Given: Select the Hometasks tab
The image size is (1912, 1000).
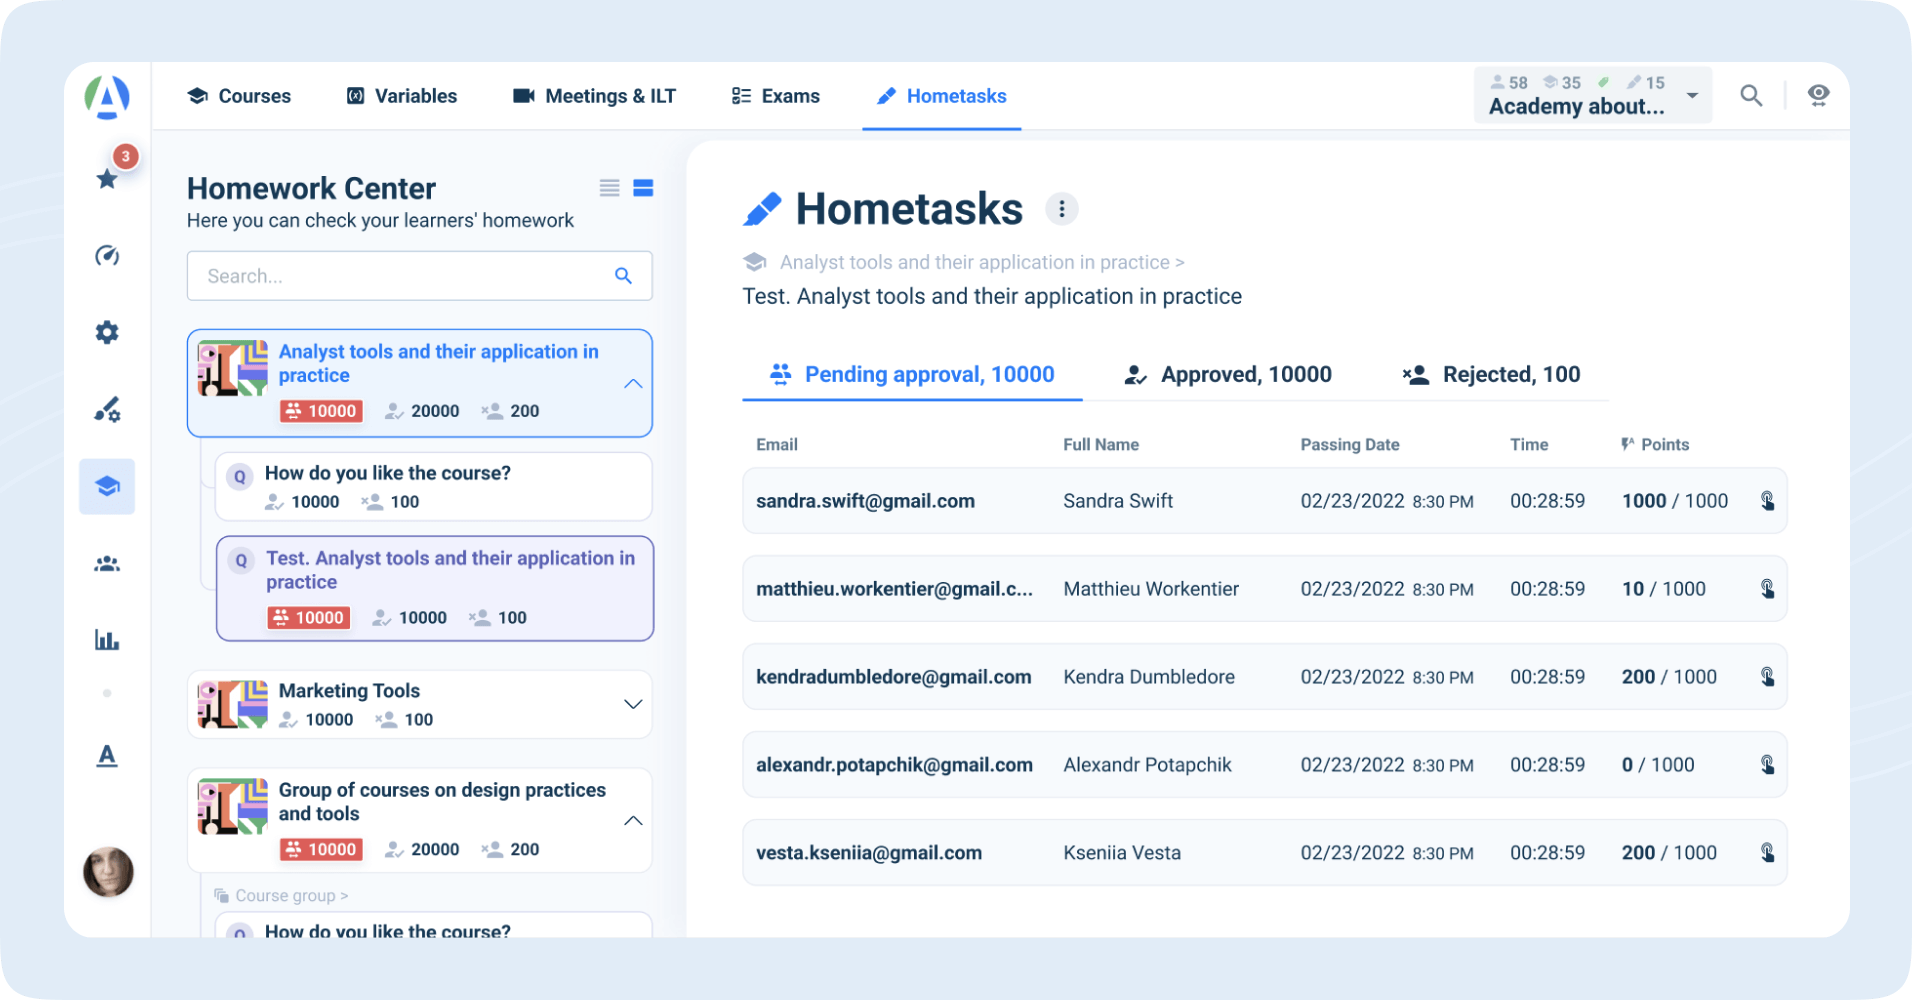Looking at the screenshot, I should pos(942,96).
